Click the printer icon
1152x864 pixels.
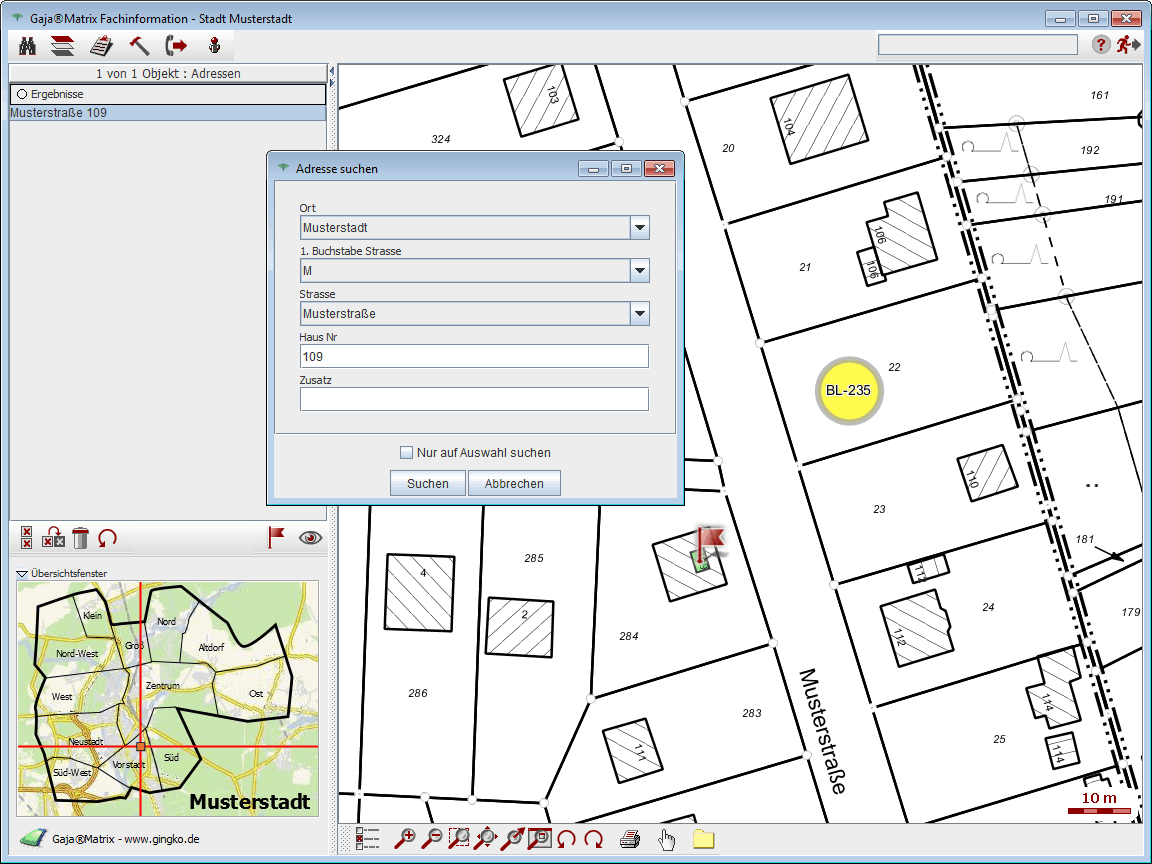pos(629,839)
